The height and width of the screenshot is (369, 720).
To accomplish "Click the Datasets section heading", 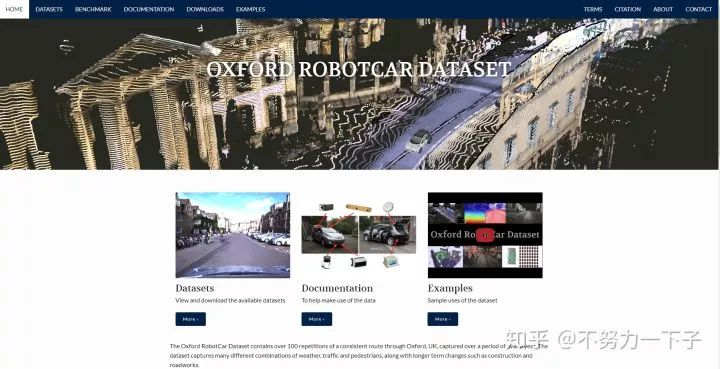I will coord(195,288).
